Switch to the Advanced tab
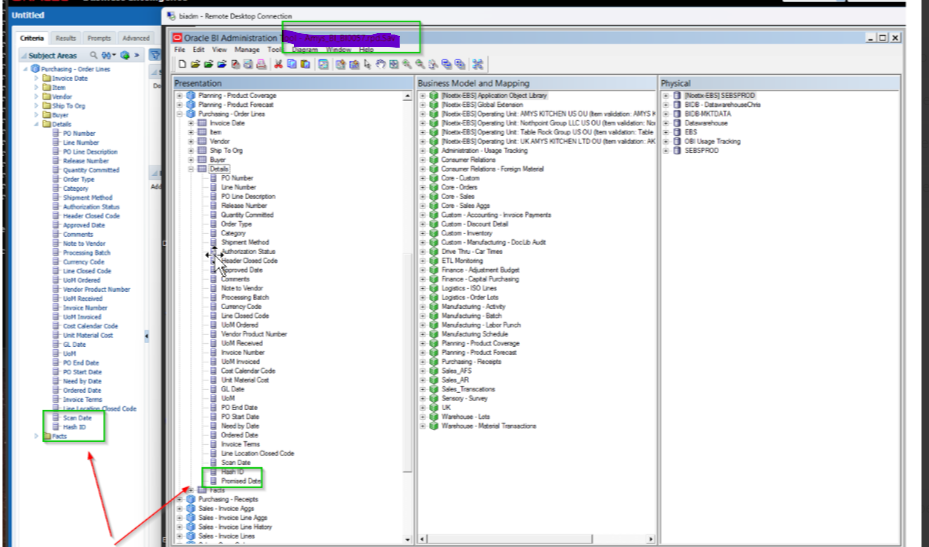The height and width of the screenshot is (547, 929). pyautogui.click(x=136, y=38)
